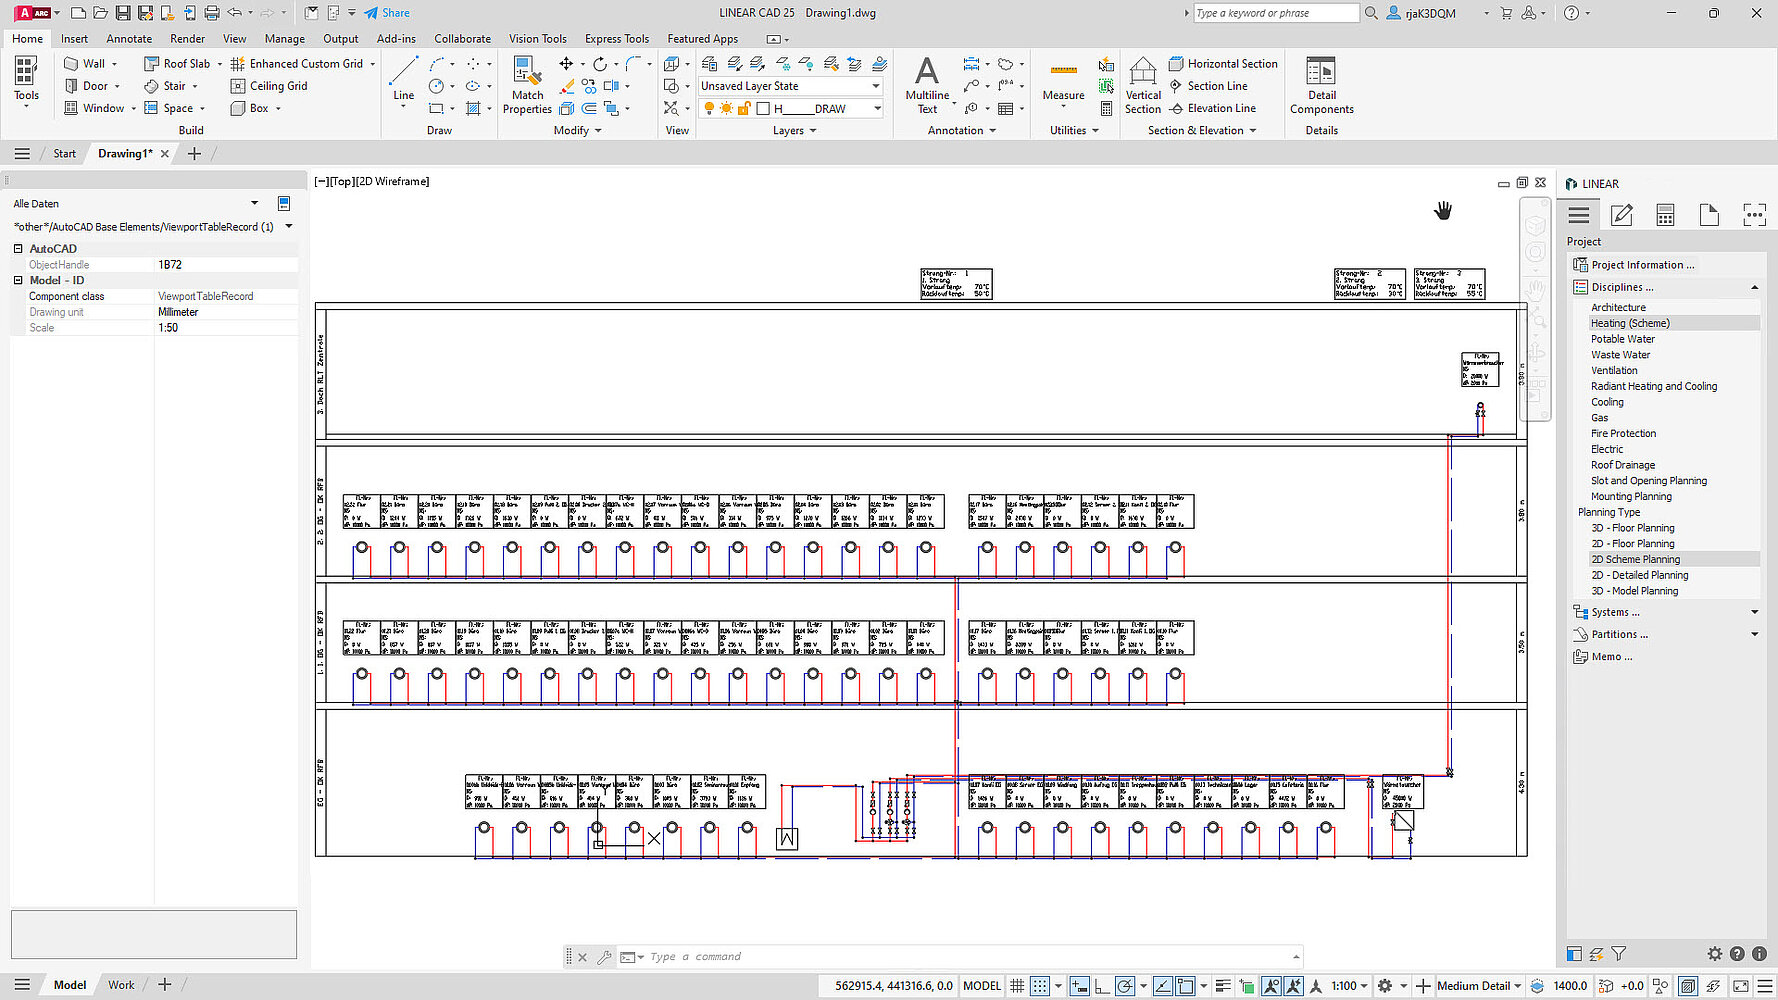
Task: Open the Vision Tools ribbon tab
Action: pos(538,39)
